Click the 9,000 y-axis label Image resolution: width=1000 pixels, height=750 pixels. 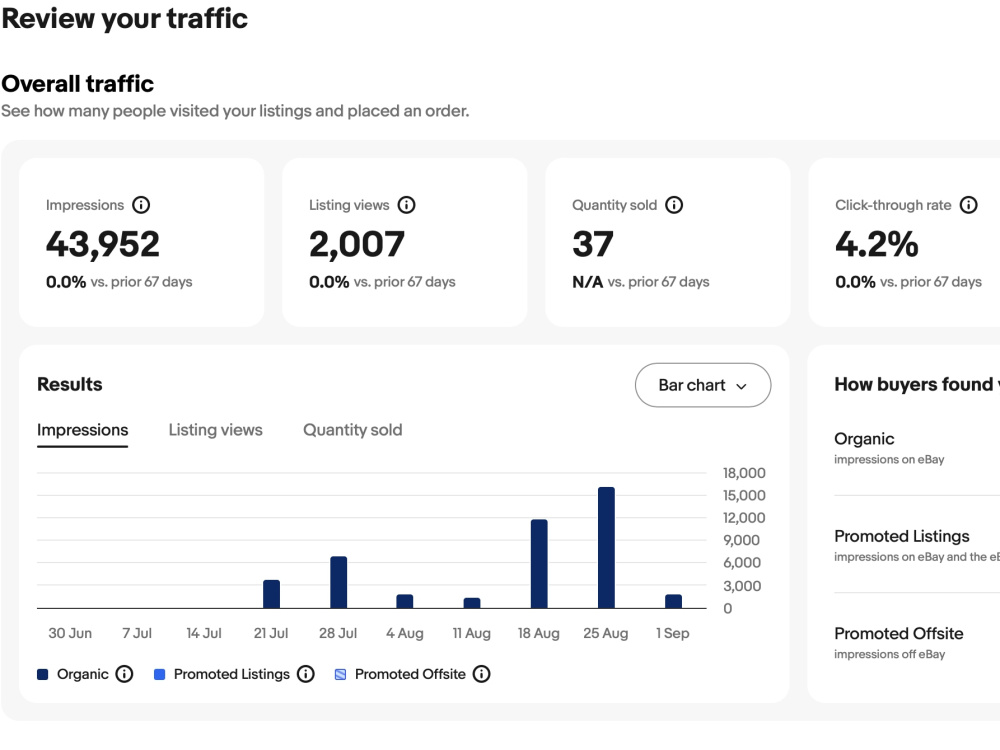pyautogui.click(x=741, y=540)
